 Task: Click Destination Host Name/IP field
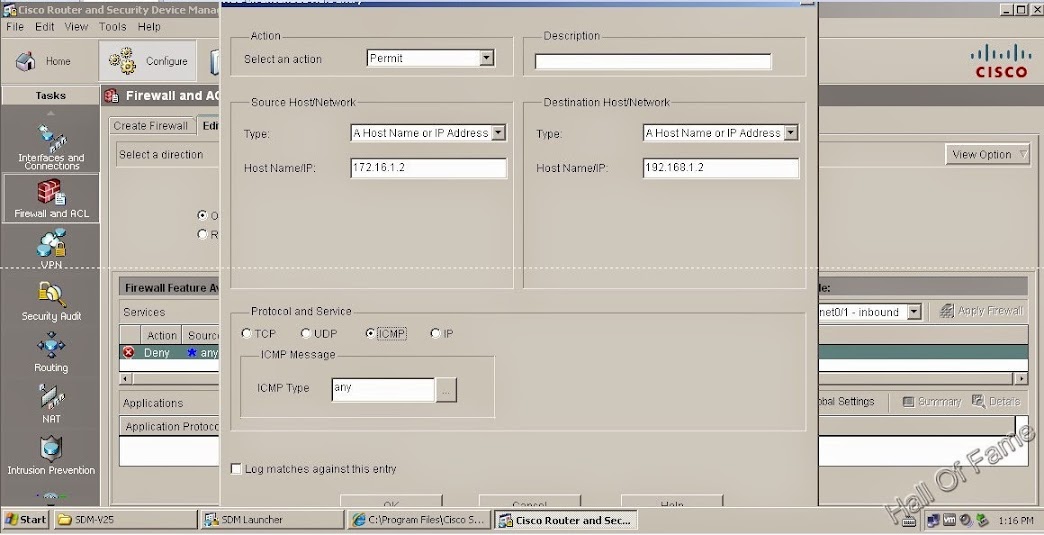[x=720, y=168]
